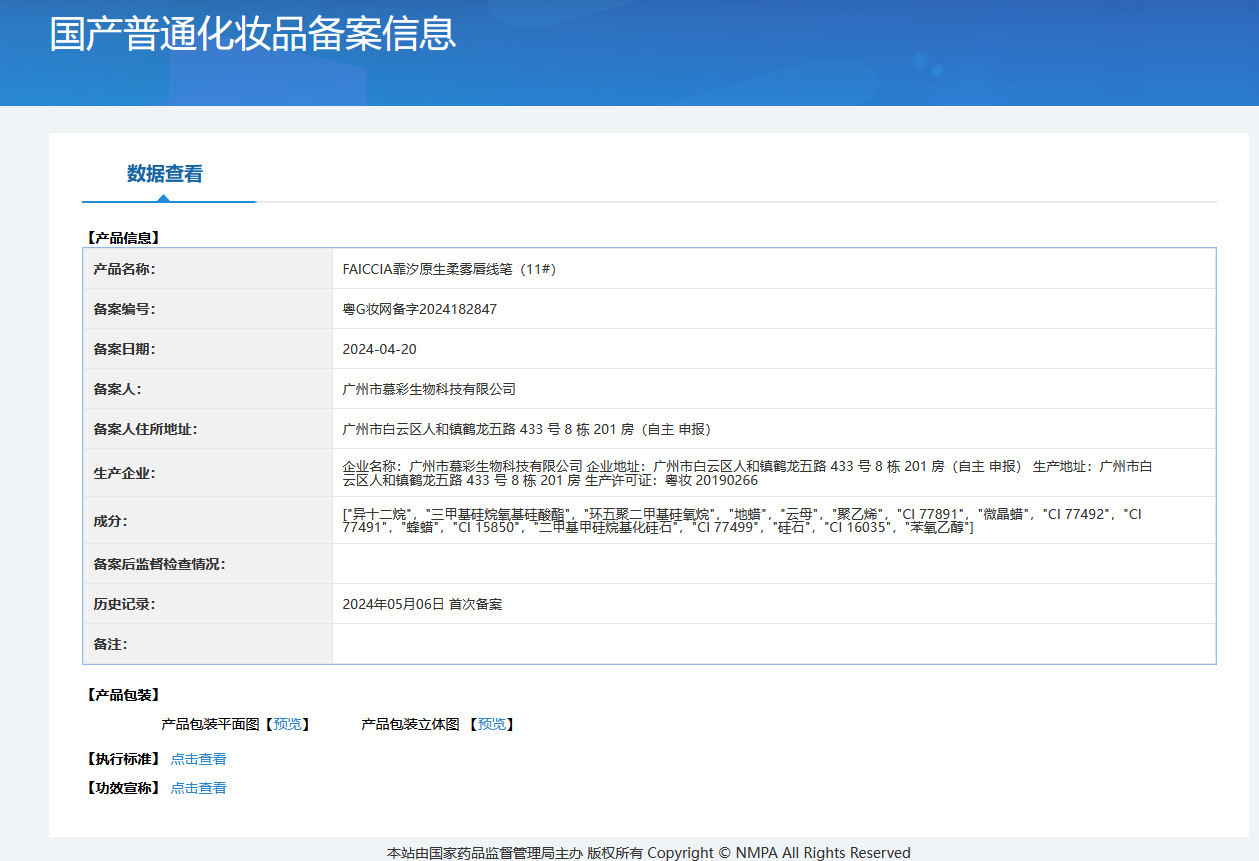The width and height of the screenshot is (1259, 861).
Task: Click the 历史记录 row label
Action: click(124, 604)
